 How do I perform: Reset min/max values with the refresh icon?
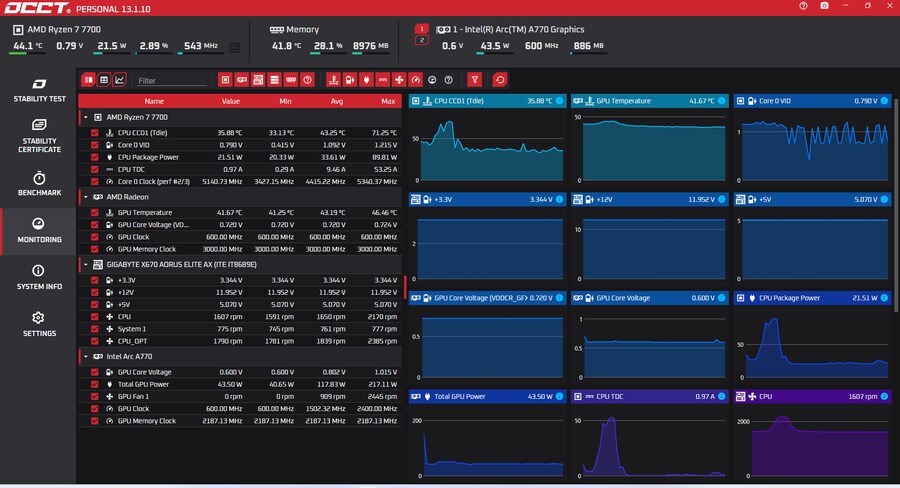pyautogui.click(x=500, y=80)
